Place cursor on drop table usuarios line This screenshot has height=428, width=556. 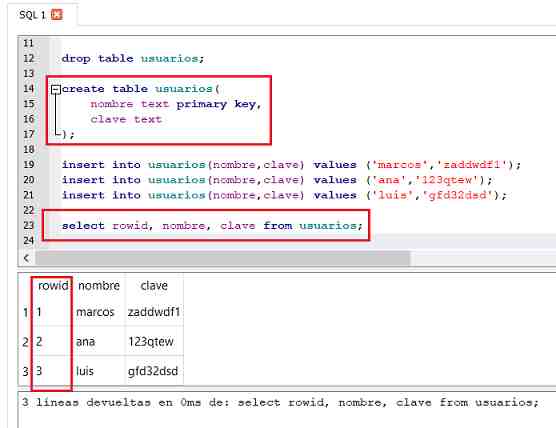(133, 59)
